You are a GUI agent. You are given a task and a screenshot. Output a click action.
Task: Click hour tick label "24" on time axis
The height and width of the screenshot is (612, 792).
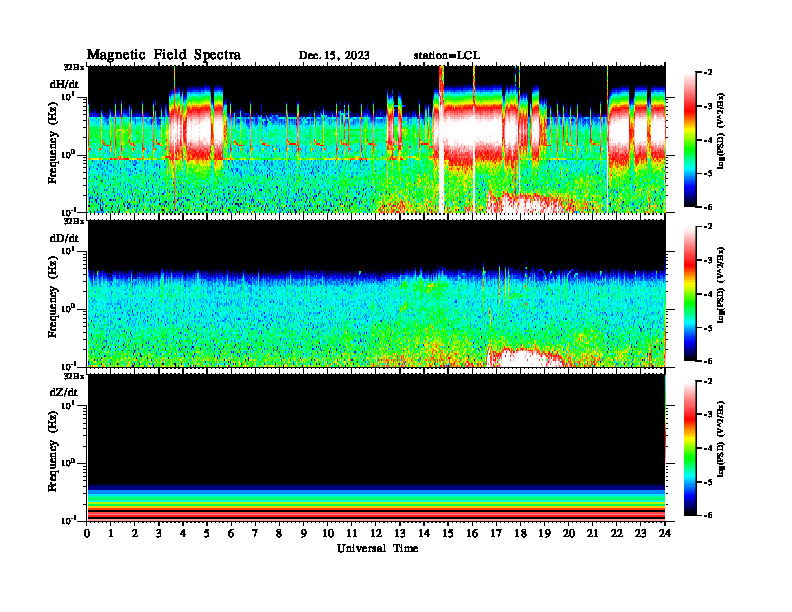665,533
